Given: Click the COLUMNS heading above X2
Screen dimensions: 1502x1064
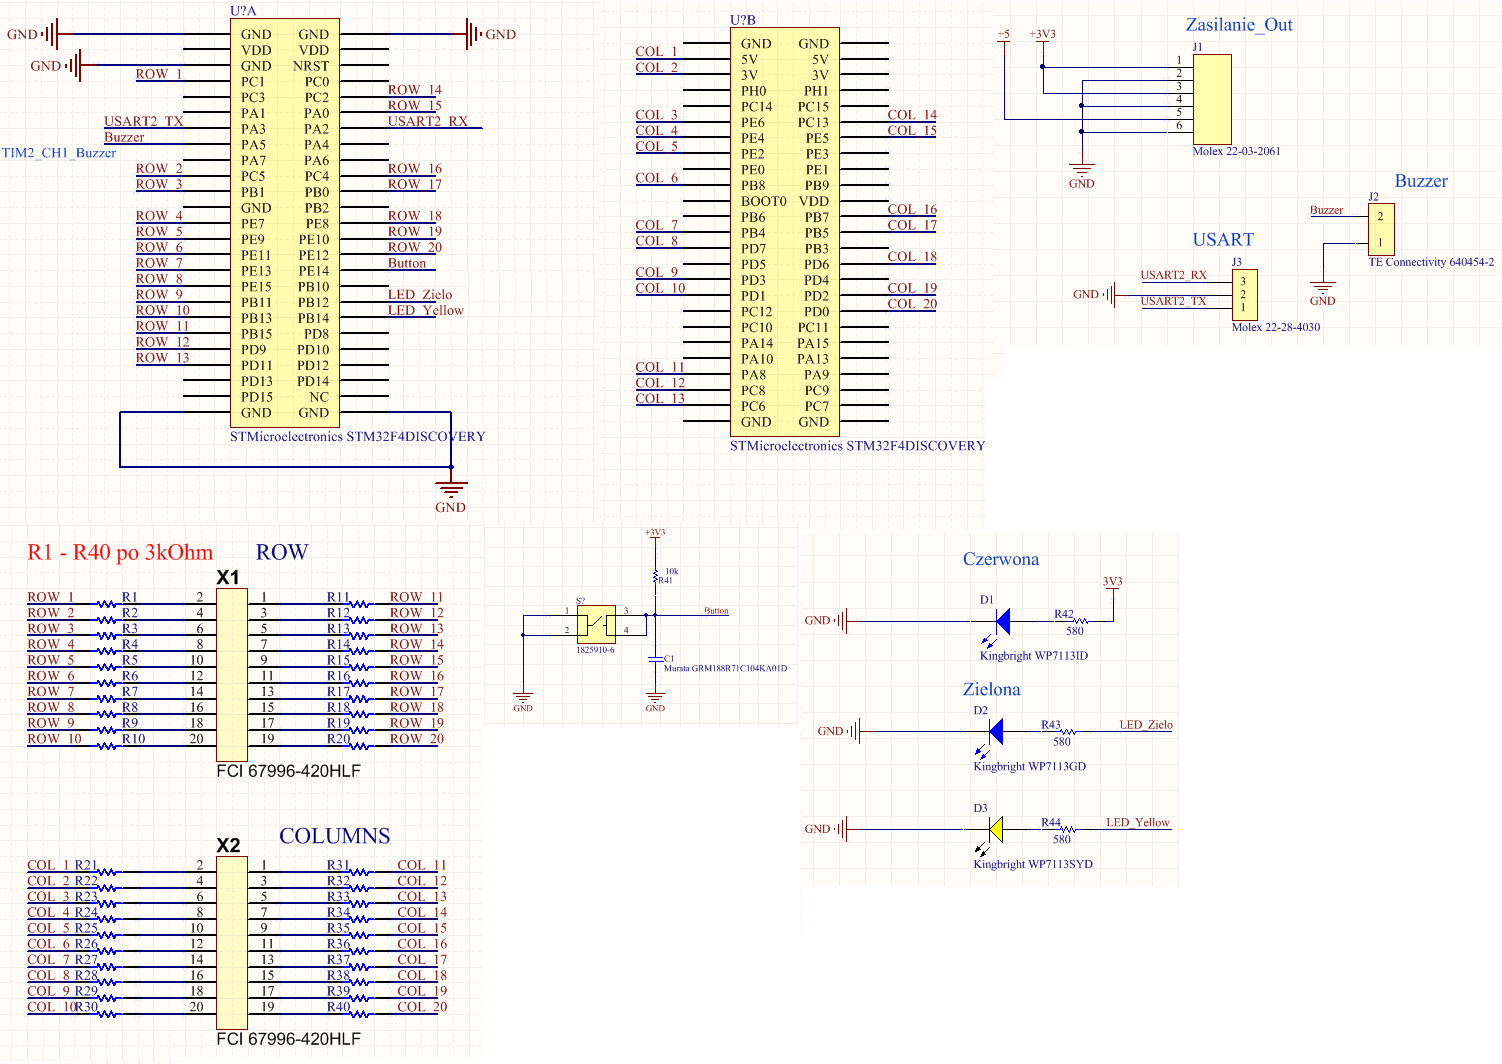Looking at the screenshot, I should 335,837.
